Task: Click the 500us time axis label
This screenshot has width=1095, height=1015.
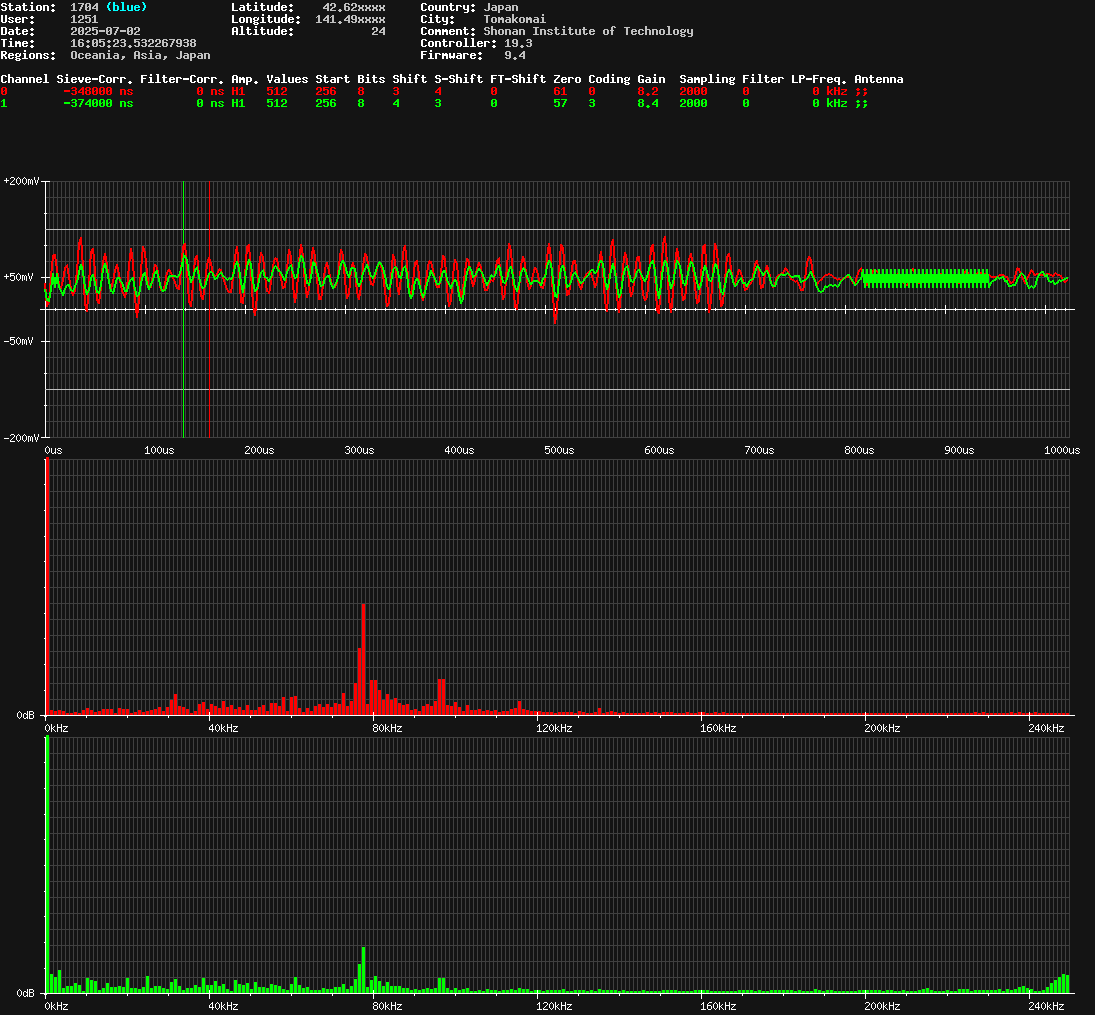Action: [559, 451]
